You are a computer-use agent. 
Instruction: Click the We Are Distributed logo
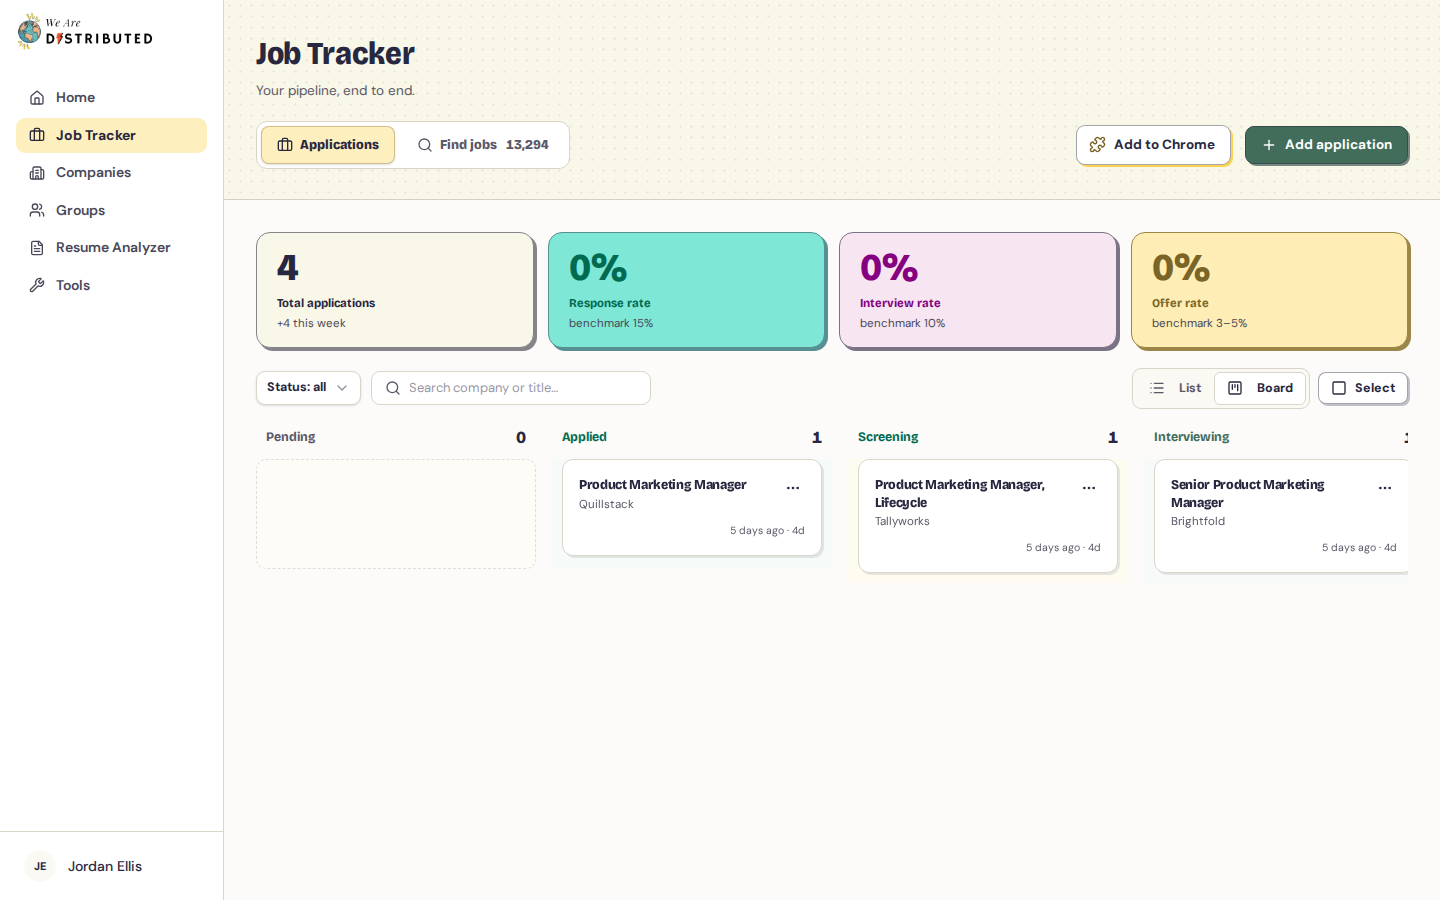[x=85, y=31]
